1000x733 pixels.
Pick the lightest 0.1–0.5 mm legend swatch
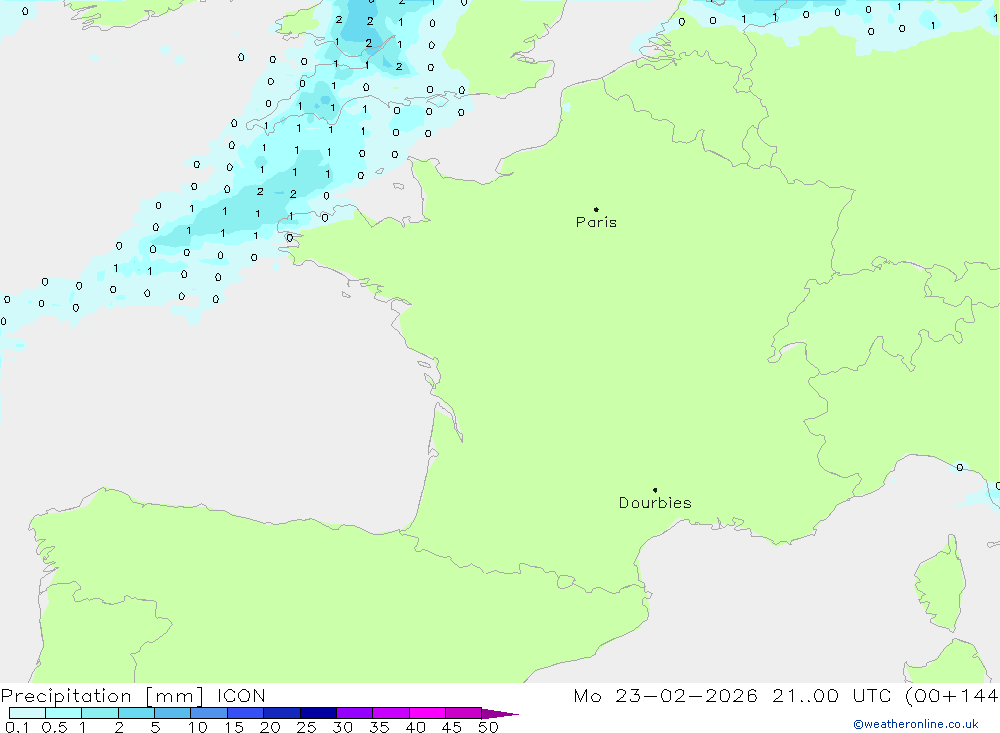point(27,713)
